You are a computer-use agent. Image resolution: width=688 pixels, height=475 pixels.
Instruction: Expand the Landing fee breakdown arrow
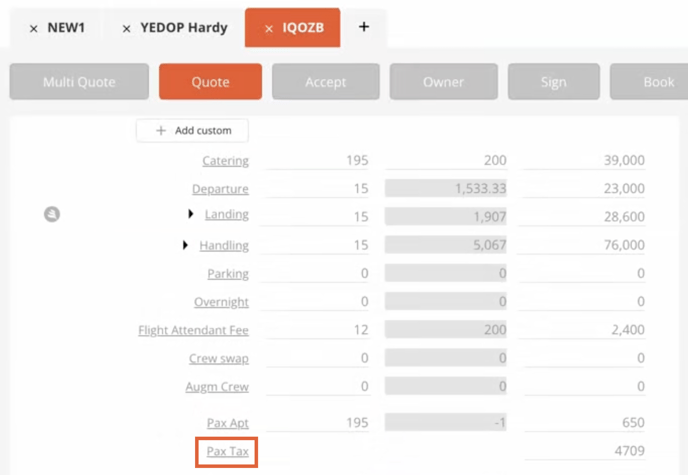pyautogui.click(x=190, y=214)
